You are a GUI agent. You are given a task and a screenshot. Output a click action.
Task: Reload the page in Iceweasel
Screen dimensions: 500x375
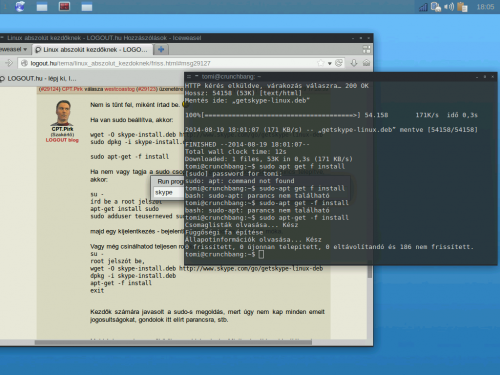[x=339, y=63]
